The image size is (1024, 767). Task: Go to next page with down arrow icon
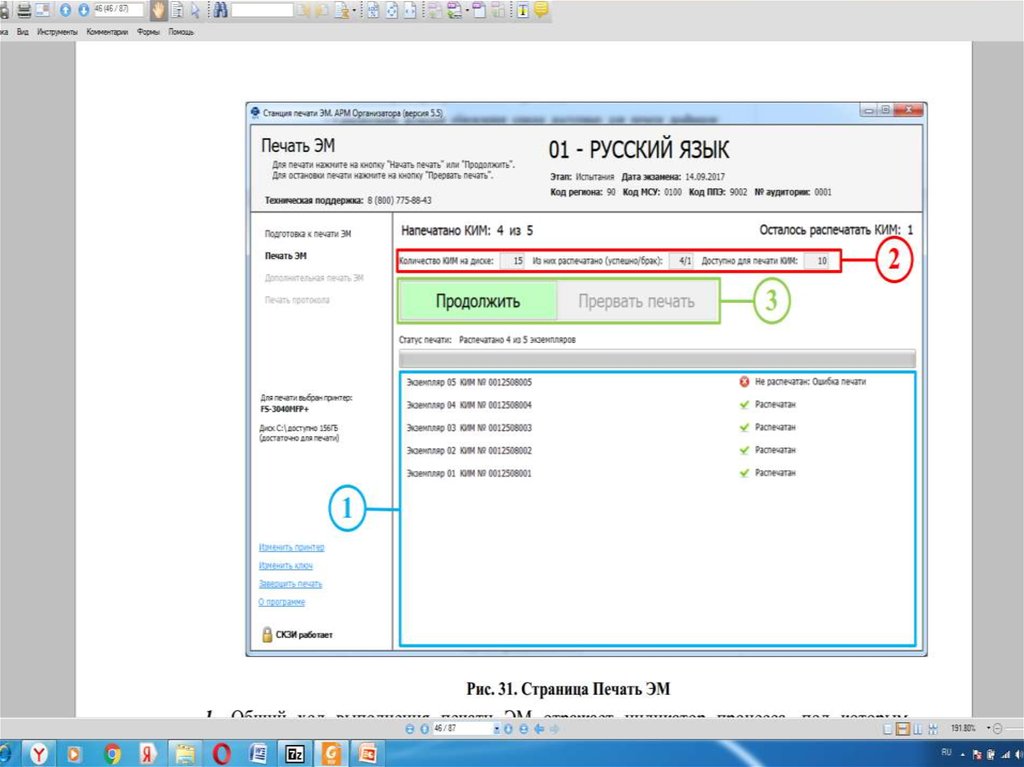(84, 10)
